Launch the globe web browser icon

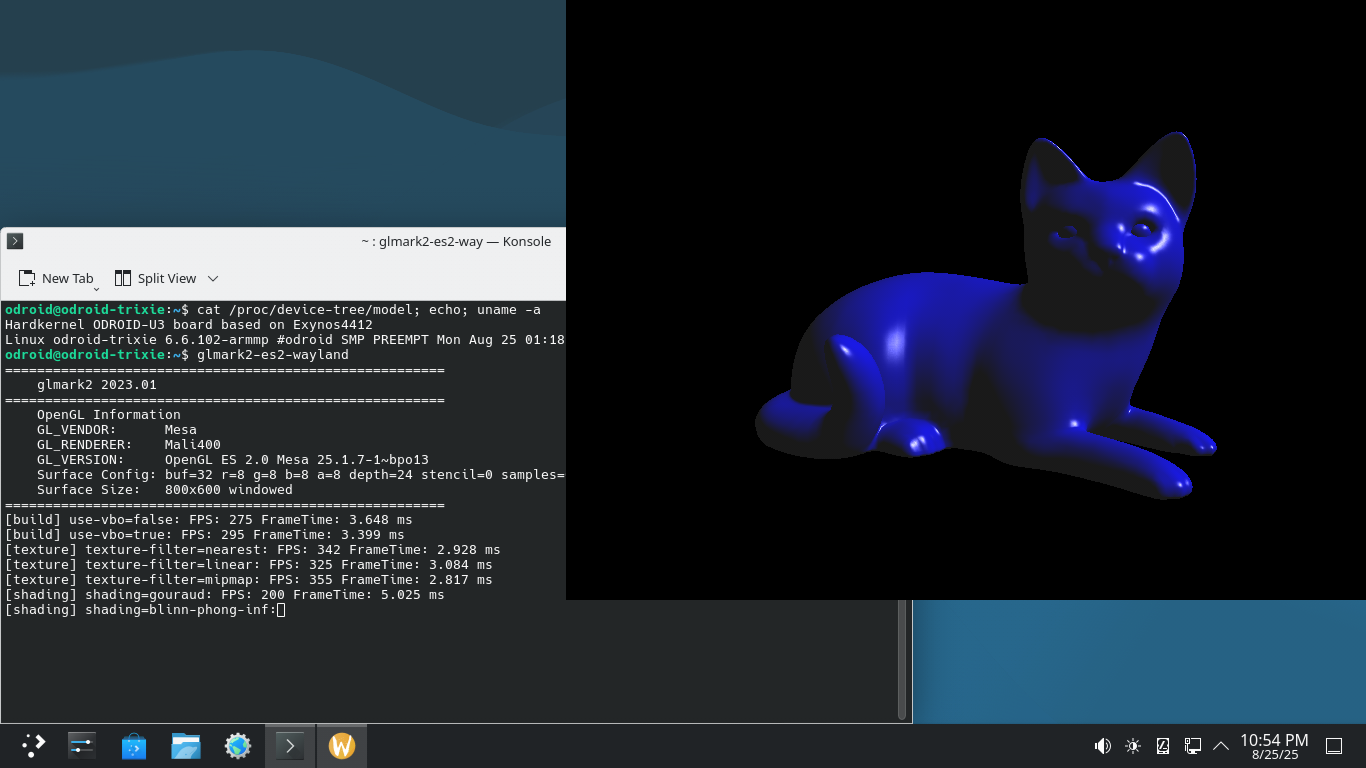click(238, 745)
